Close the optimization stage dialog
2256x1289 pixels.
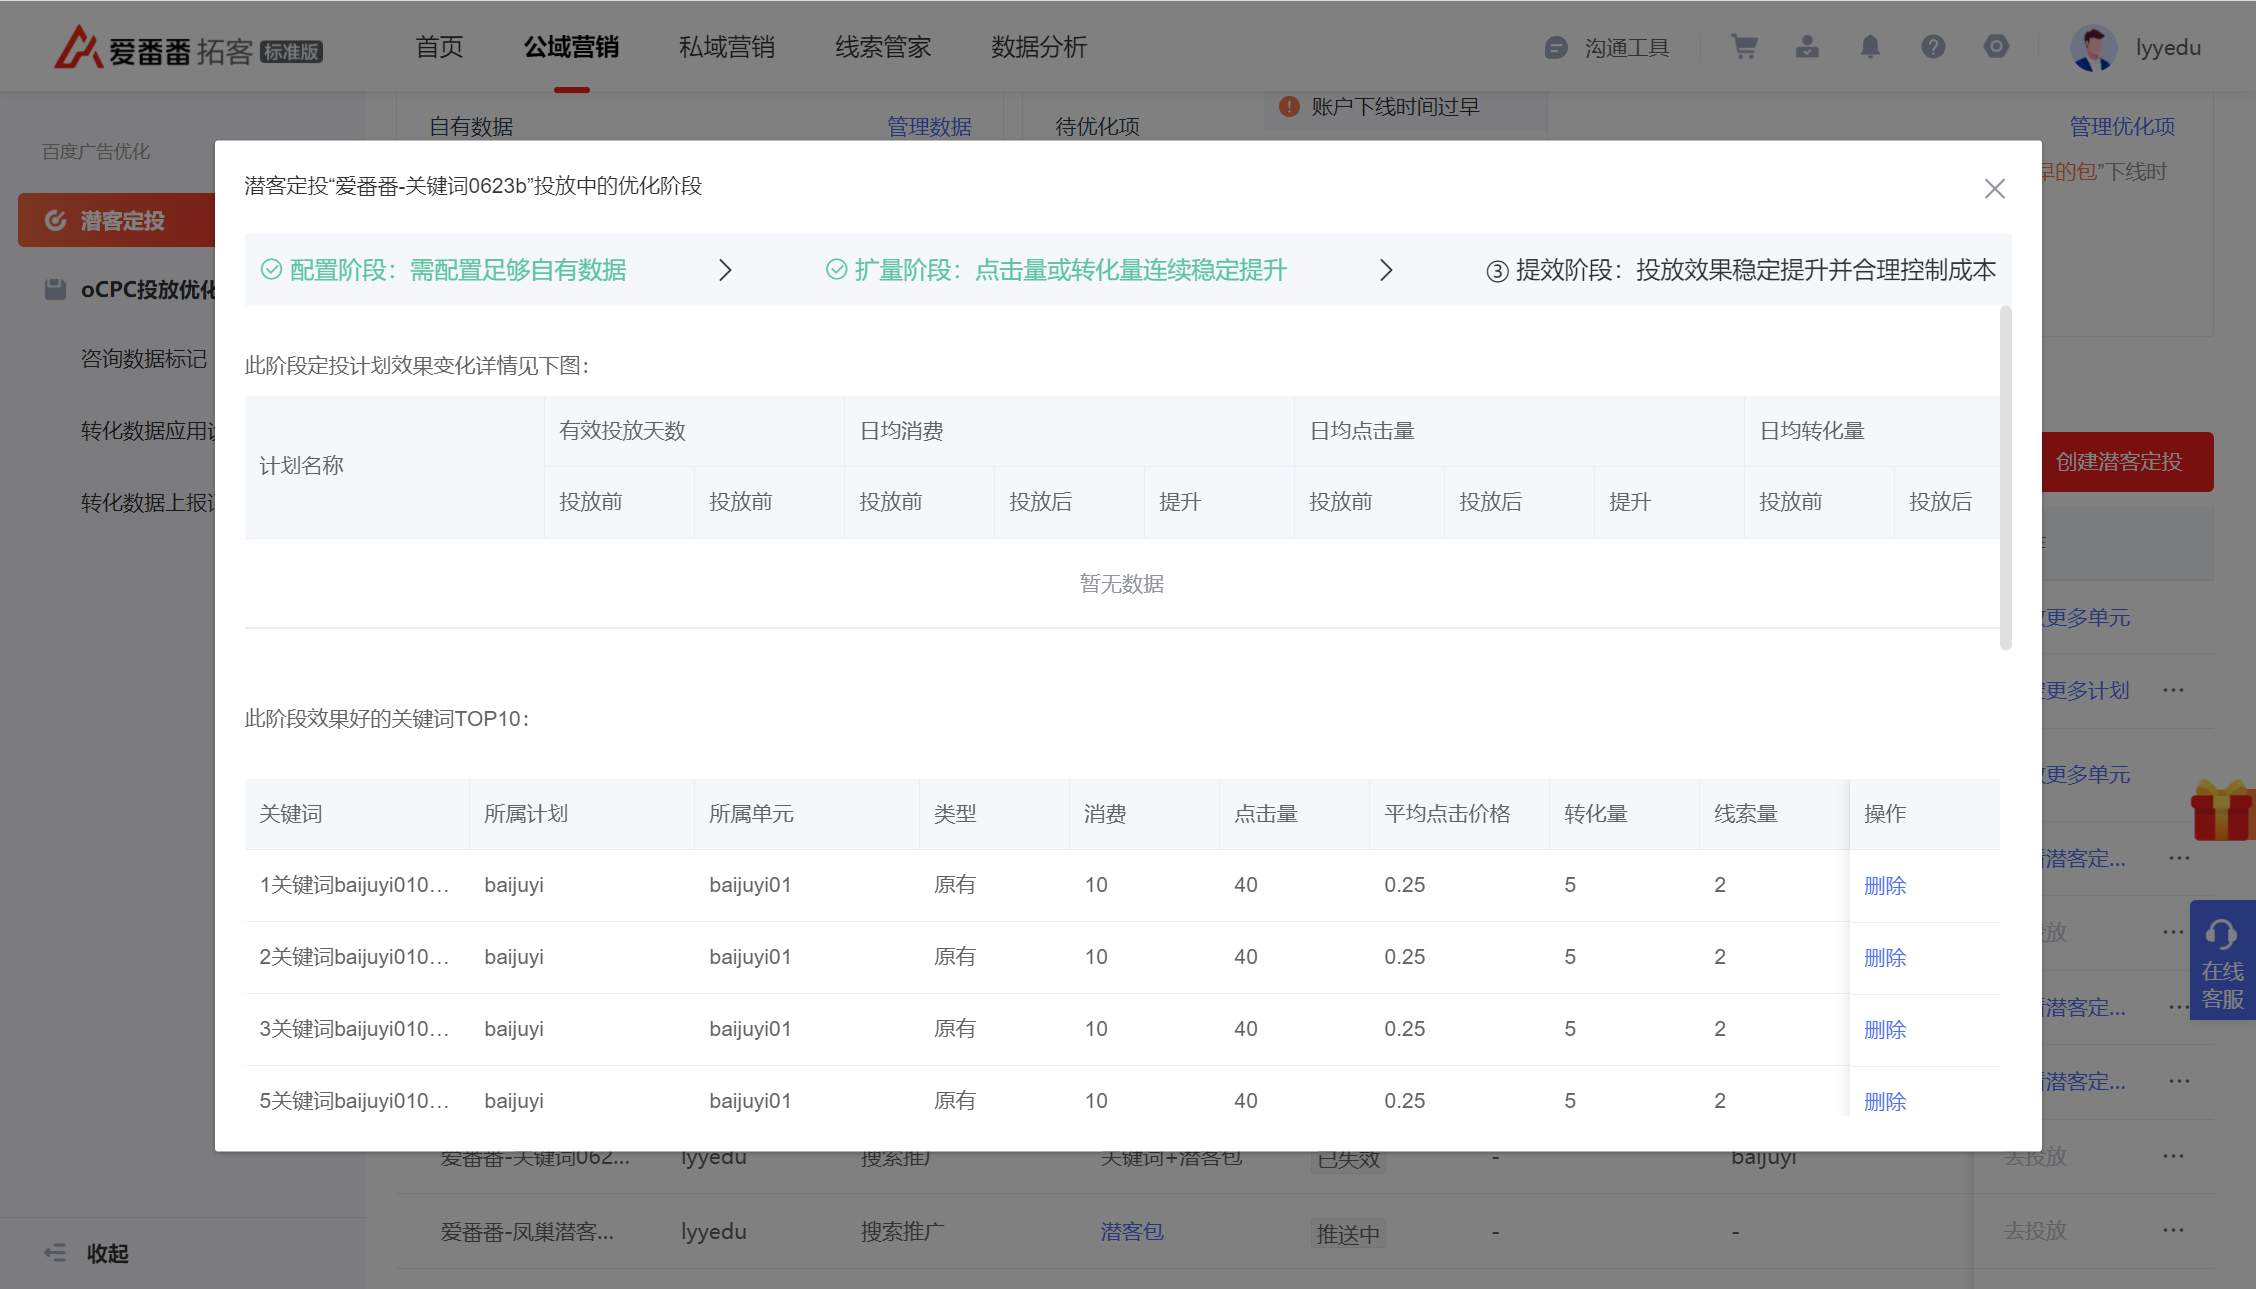pos(1994,189)
